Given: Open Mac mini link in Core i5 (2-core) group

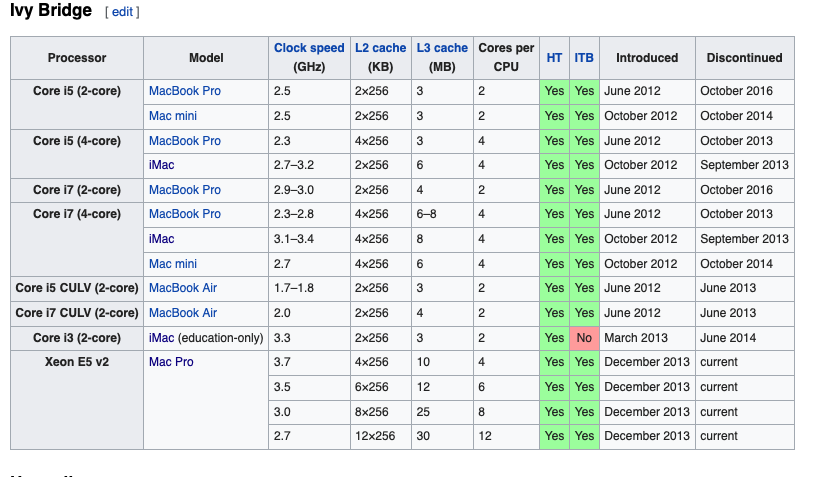Looking at the screenshot, I should coord(173,116).
